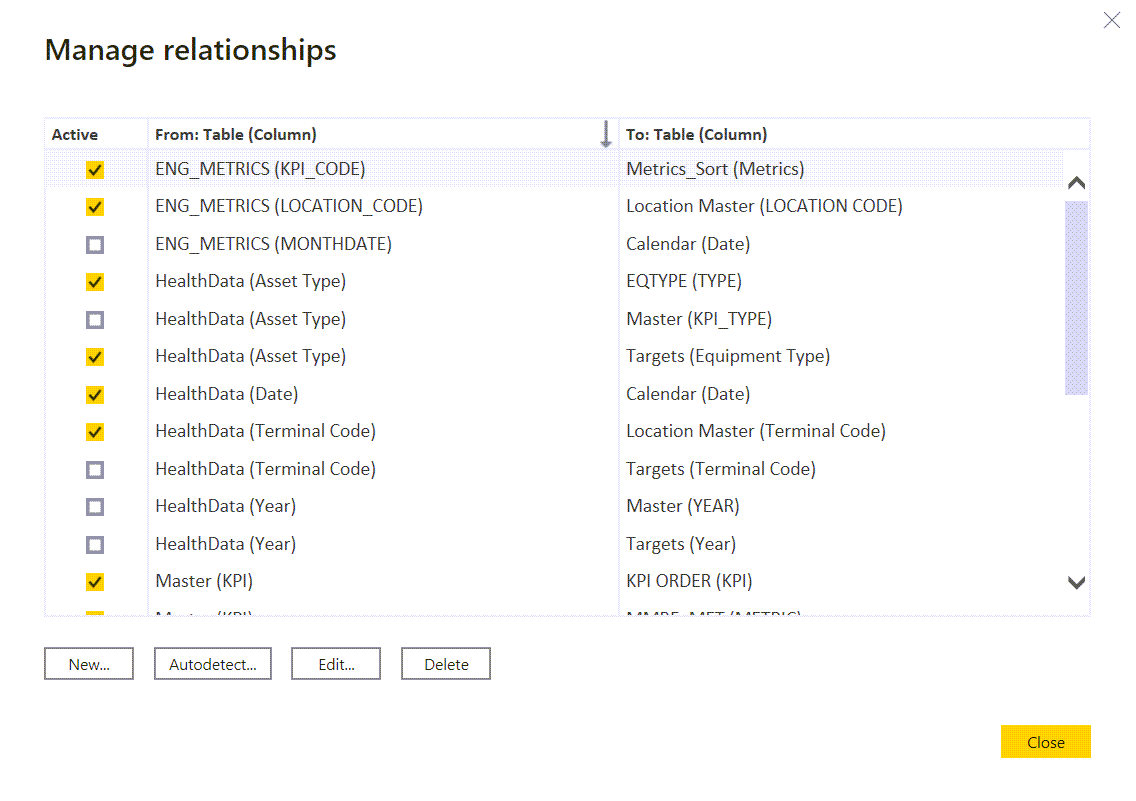This screenshot has height=801, width=1136.
Task: Click Targets (Equipment Type) cell
Action: click(x=728, y=356)
